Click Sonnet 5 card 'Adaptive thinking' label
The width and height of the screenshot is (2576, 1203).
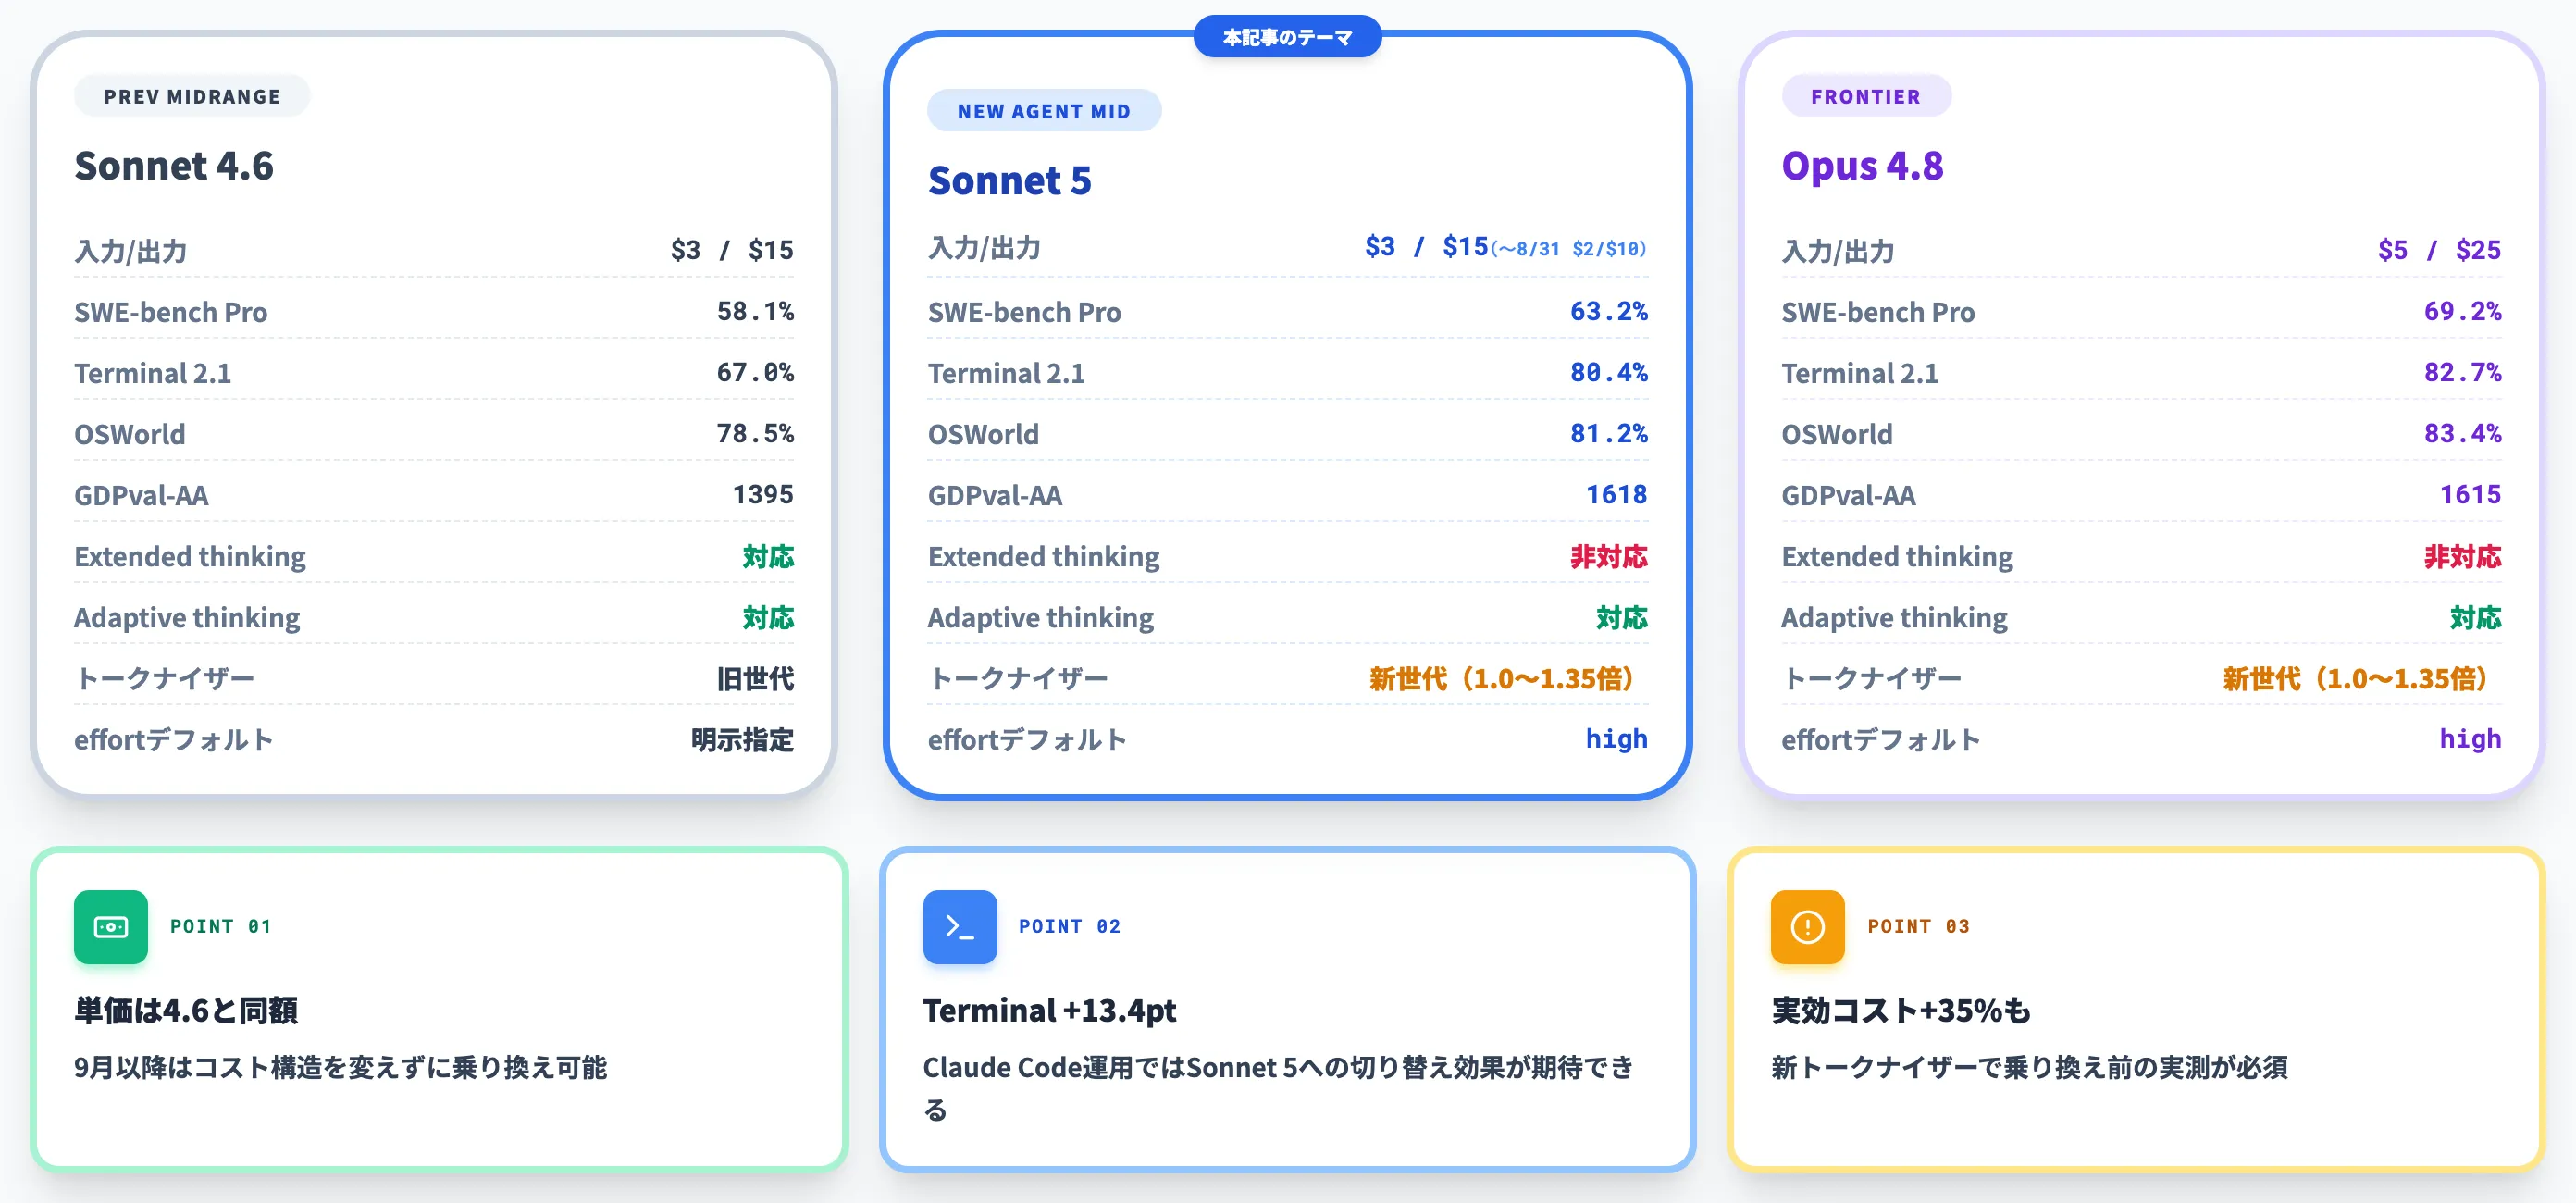click(1040, 617)
